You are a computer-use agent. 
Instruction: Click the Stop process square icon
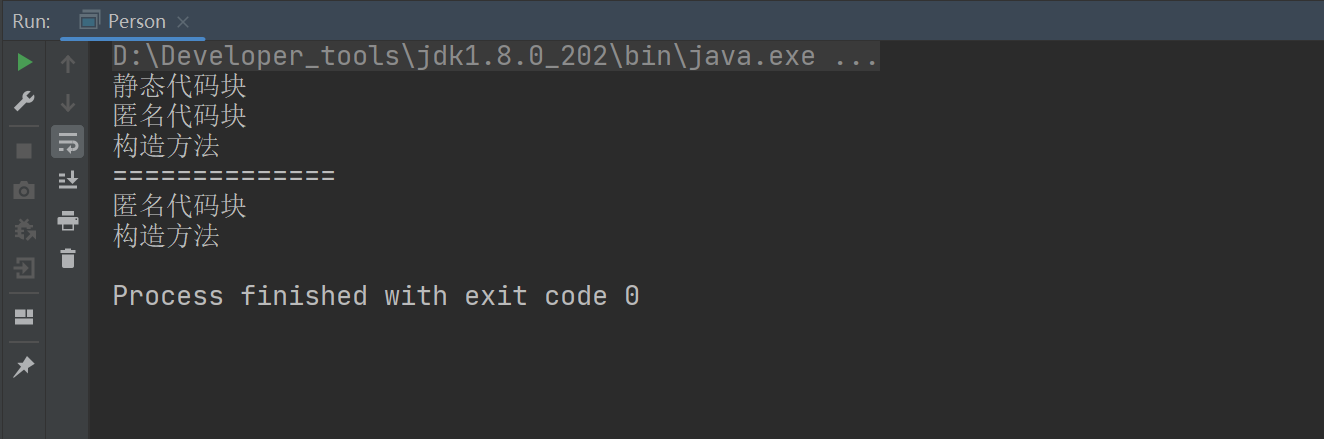pos(24,151)
